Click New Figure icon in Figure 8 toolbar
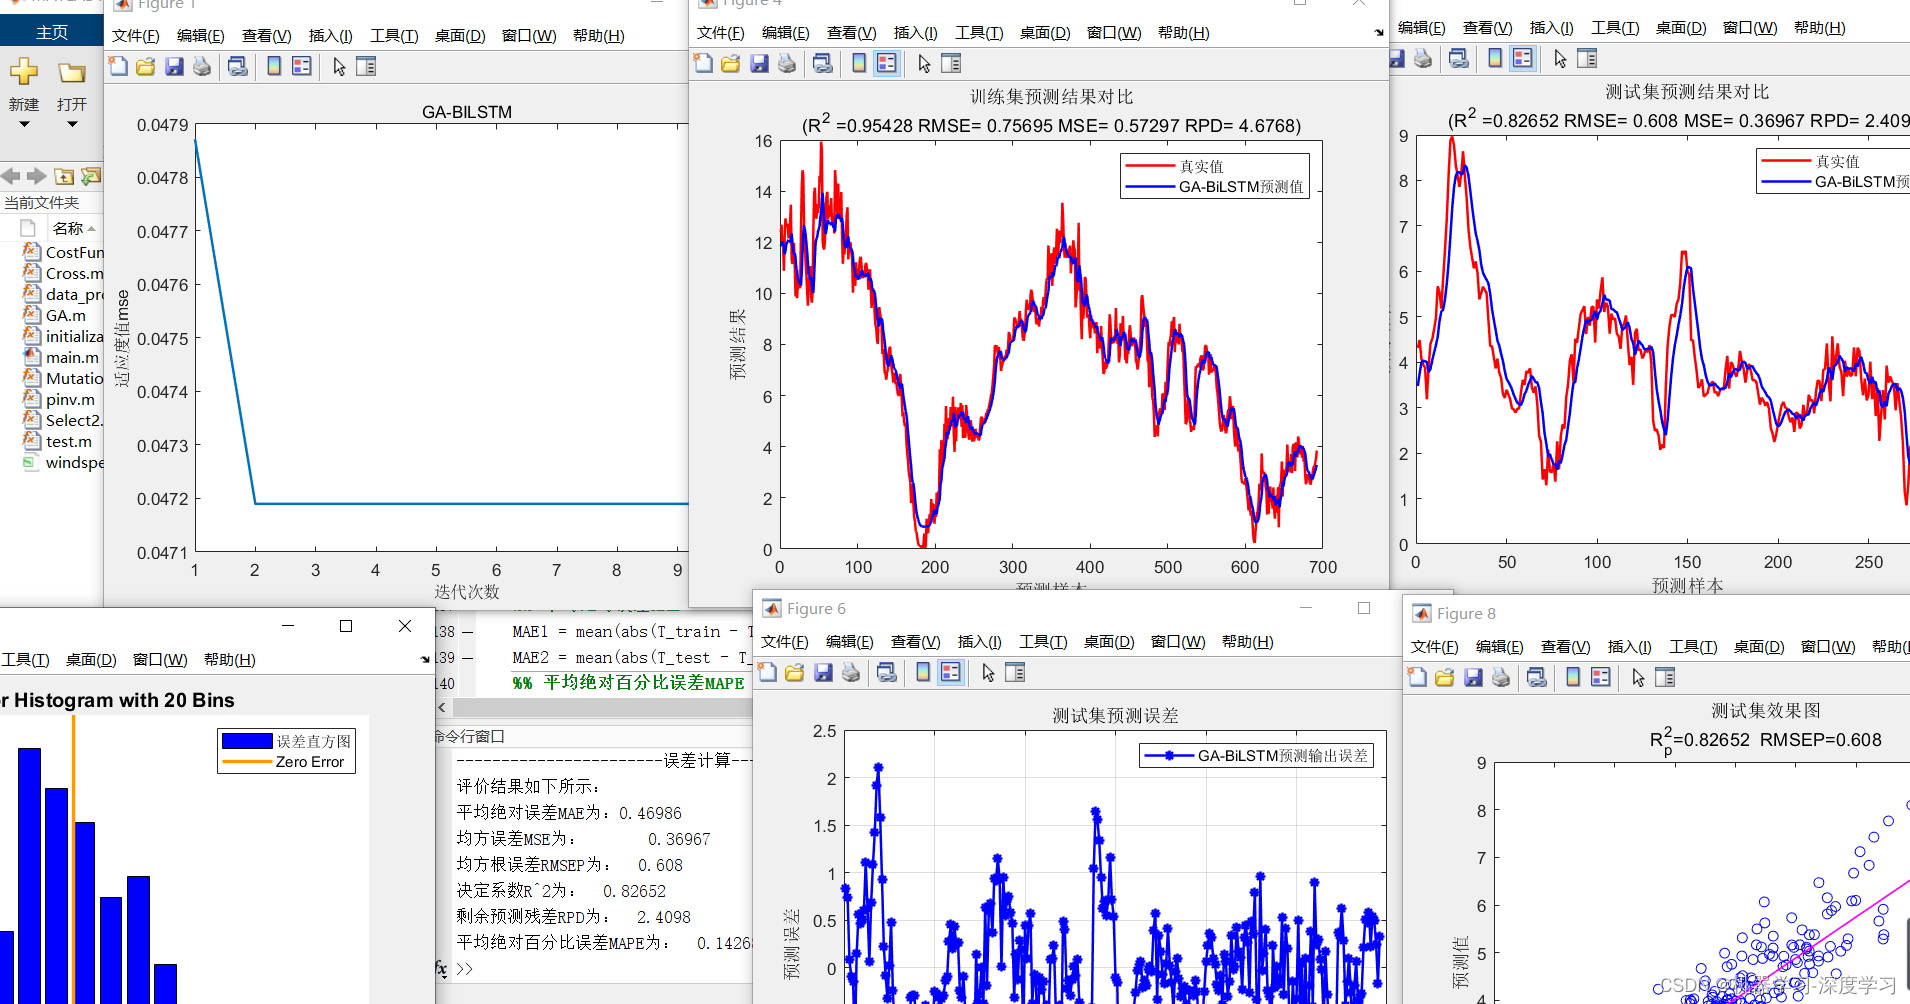Screen dimensions: 1910x1004 coord(1417,678)
